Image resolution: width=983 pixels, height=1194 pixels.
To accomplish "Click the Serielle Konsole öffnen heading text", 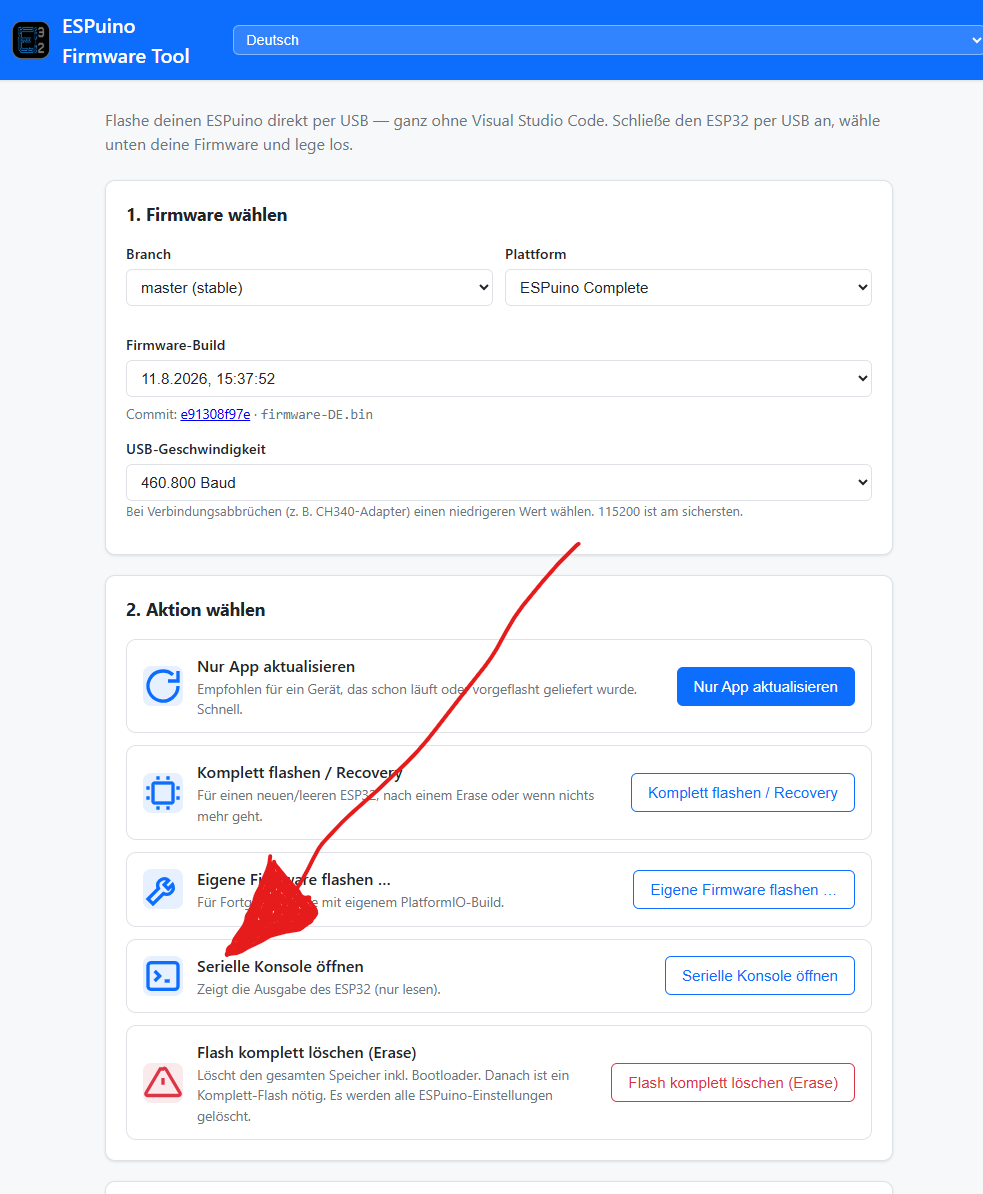I will pos(280,966).
